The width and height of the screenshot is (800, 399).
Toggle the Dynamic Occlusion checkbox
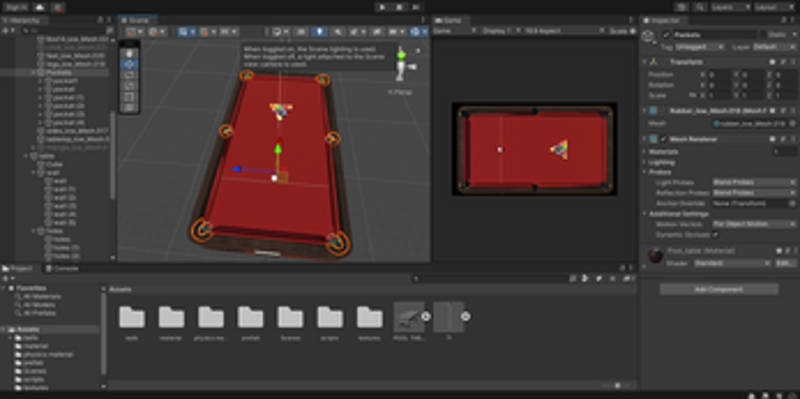point(715,235)
